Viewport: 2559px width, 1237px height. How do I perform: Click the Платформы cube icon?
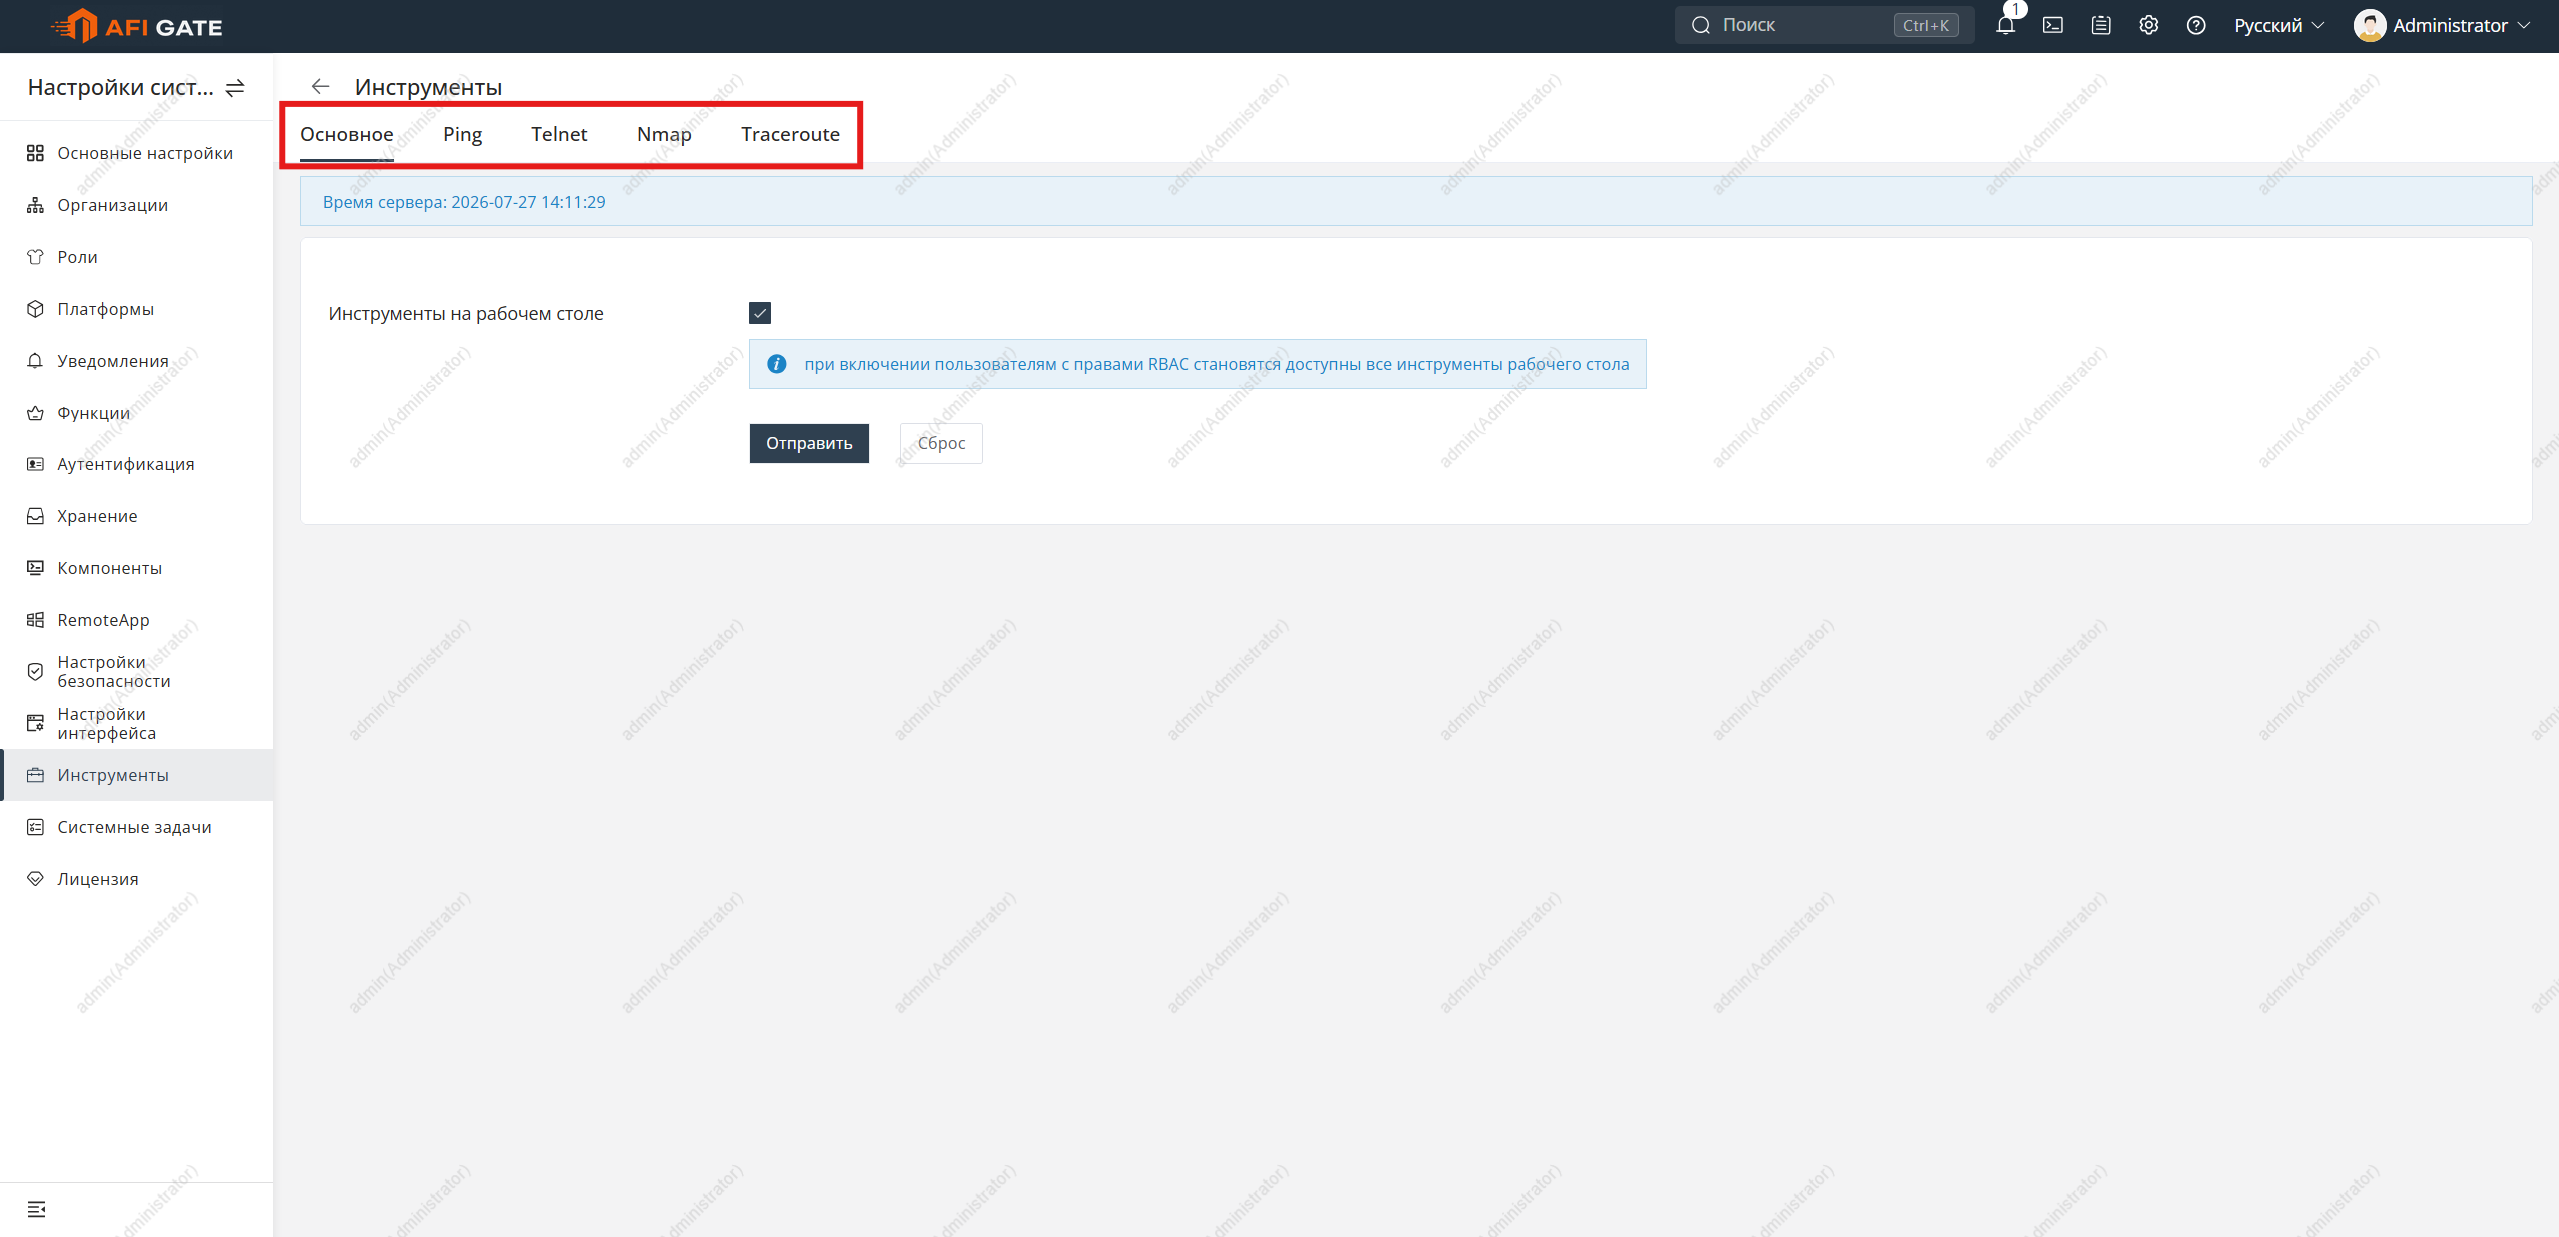(35, 309)
